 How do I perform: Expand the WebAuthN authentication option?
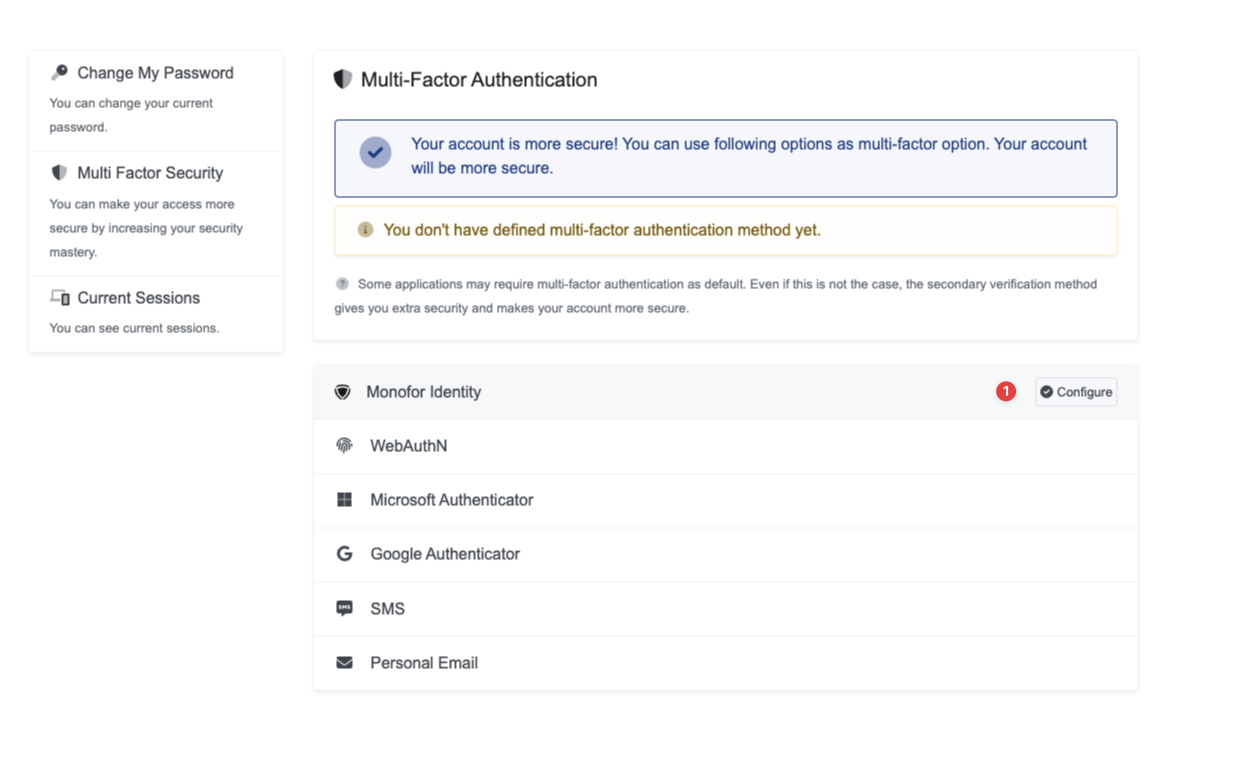[409, 446]
